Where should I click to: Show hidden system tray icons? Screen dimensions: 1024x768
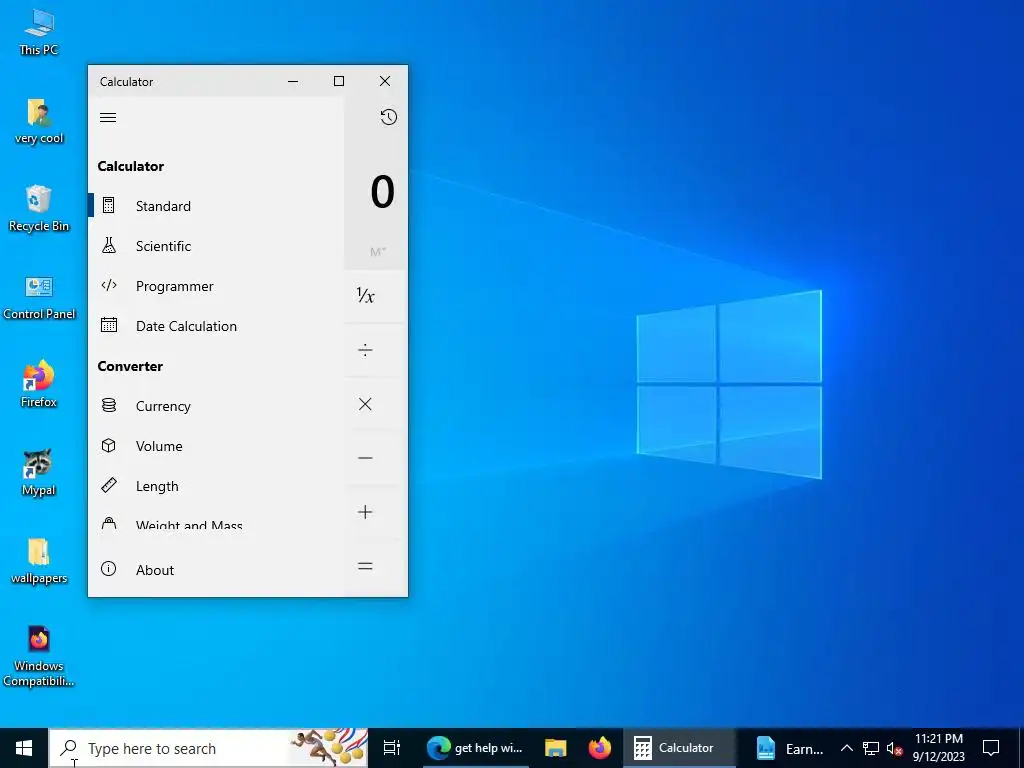pyautogui.click(x=846, y=748)
